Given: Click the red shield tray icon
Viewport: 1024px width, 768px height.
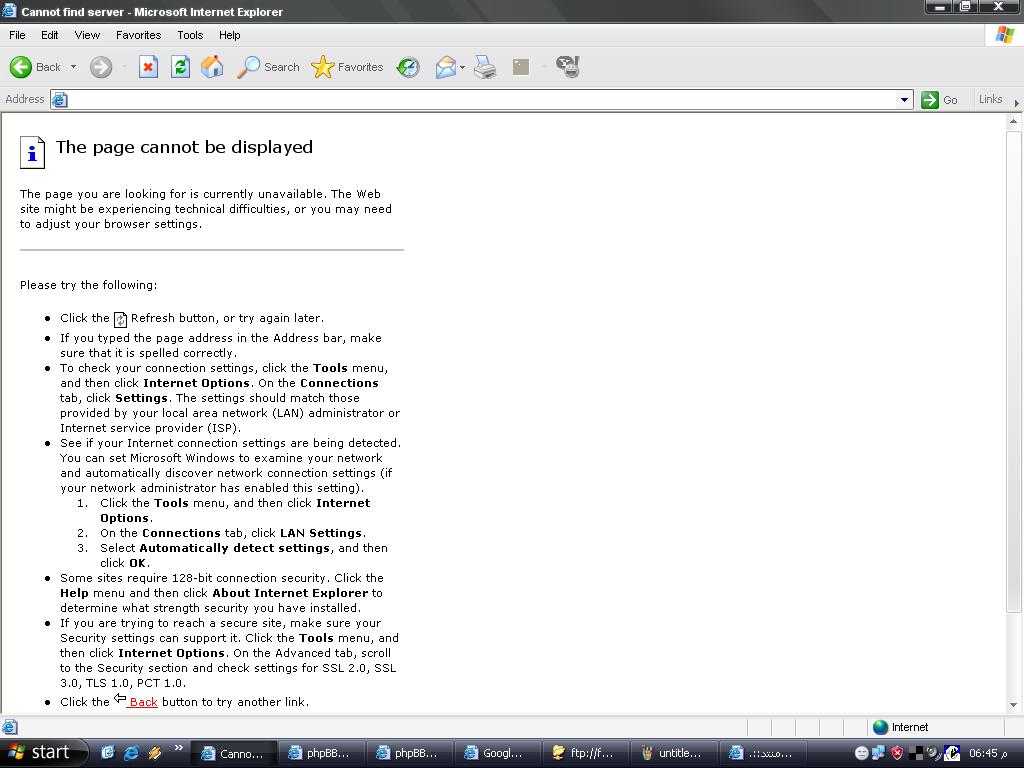Looking at the screenshot, I should click(897, 753).
